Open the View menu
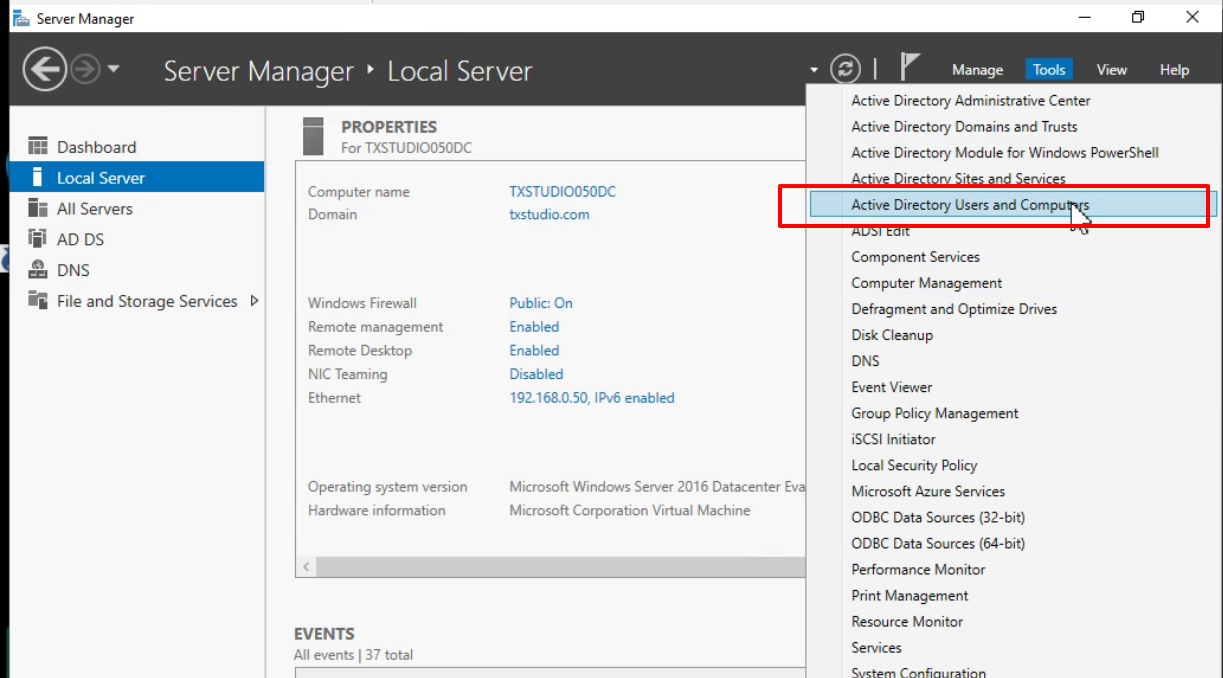Viewport: 1223px width, 678px height. pos(1111,70)
